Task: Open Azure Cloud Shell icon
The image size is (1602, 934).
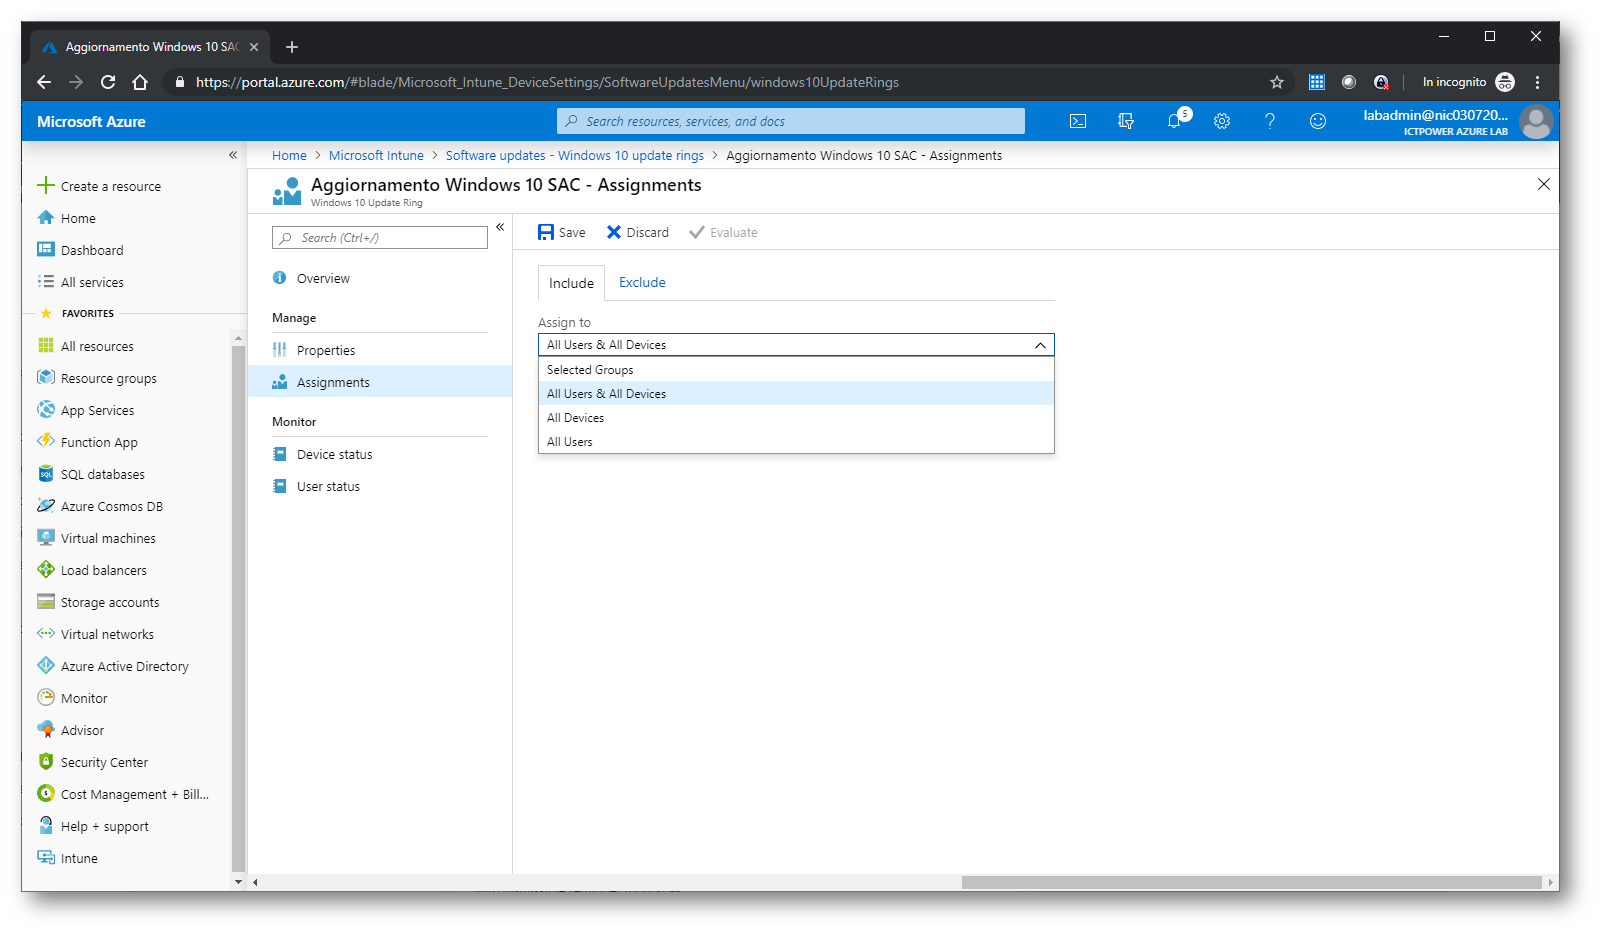Action: tap(1078, 121)
